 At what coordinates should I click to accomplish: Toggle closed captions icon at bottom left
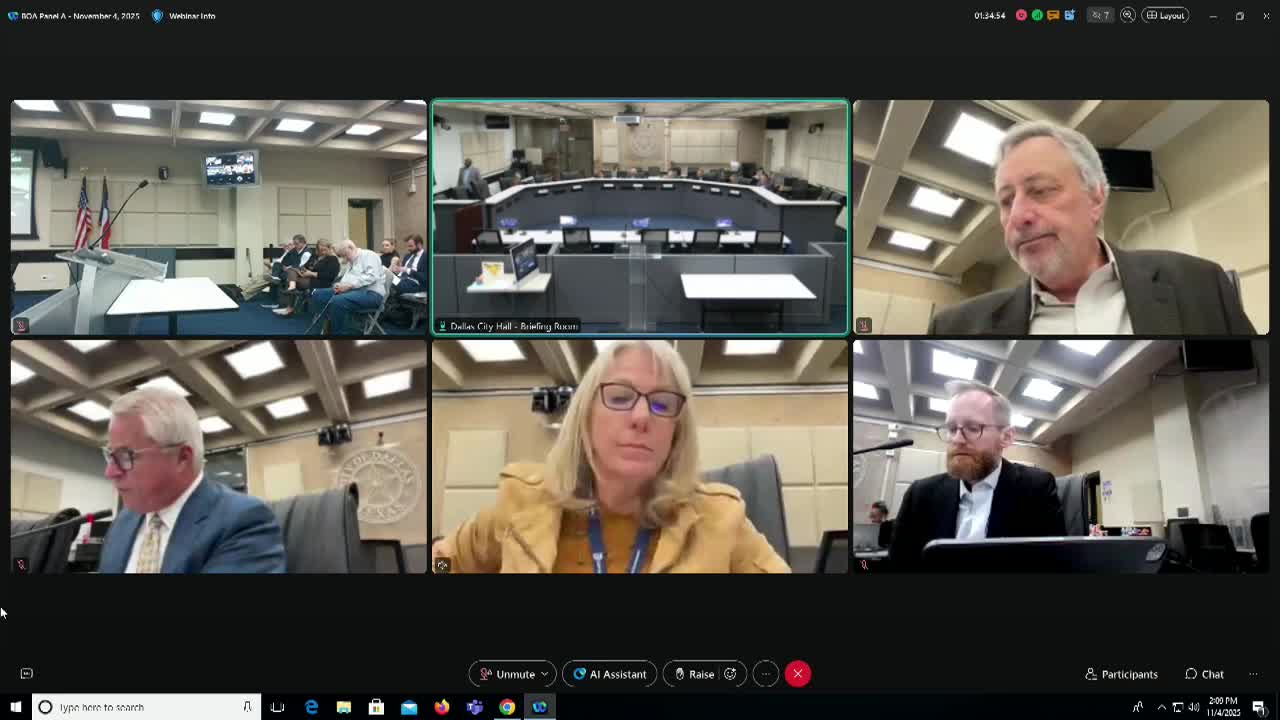(x=27, y=674)
